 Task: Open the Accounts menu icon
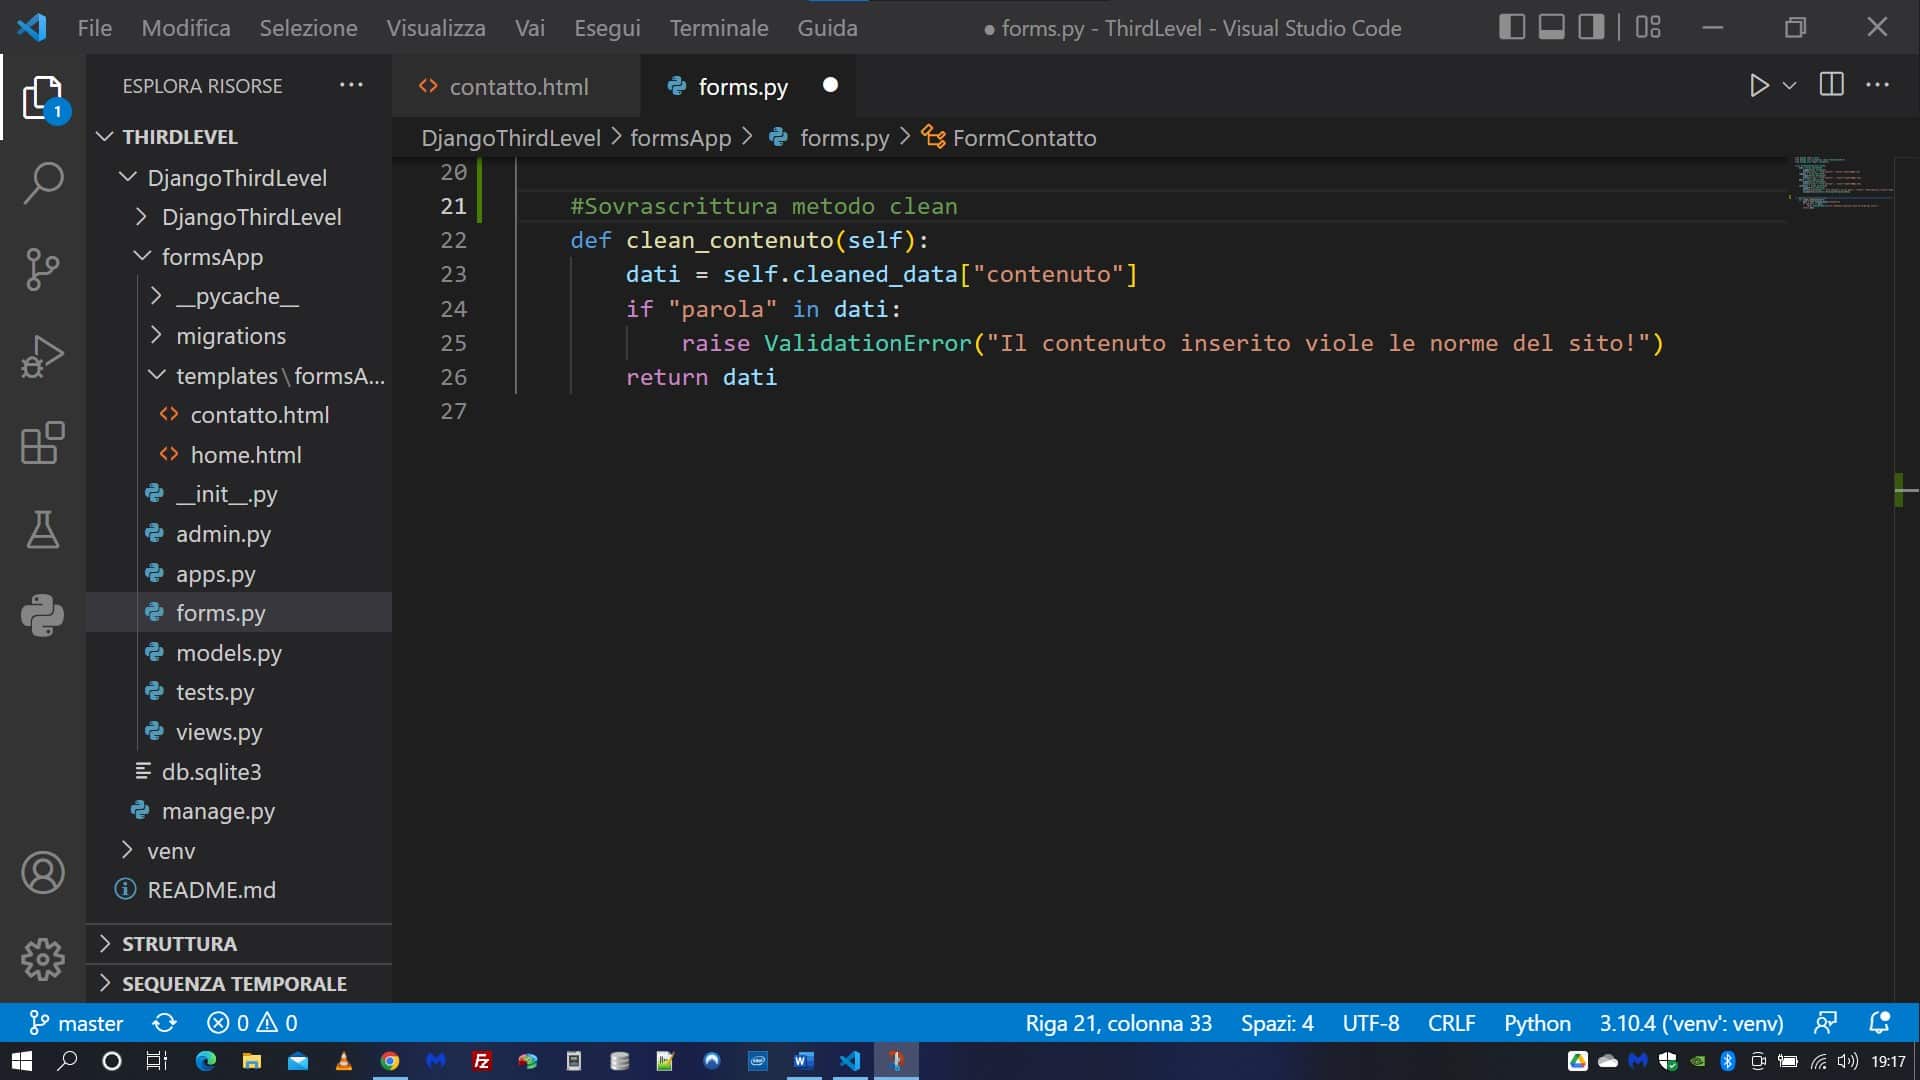(x=43, y=873)
